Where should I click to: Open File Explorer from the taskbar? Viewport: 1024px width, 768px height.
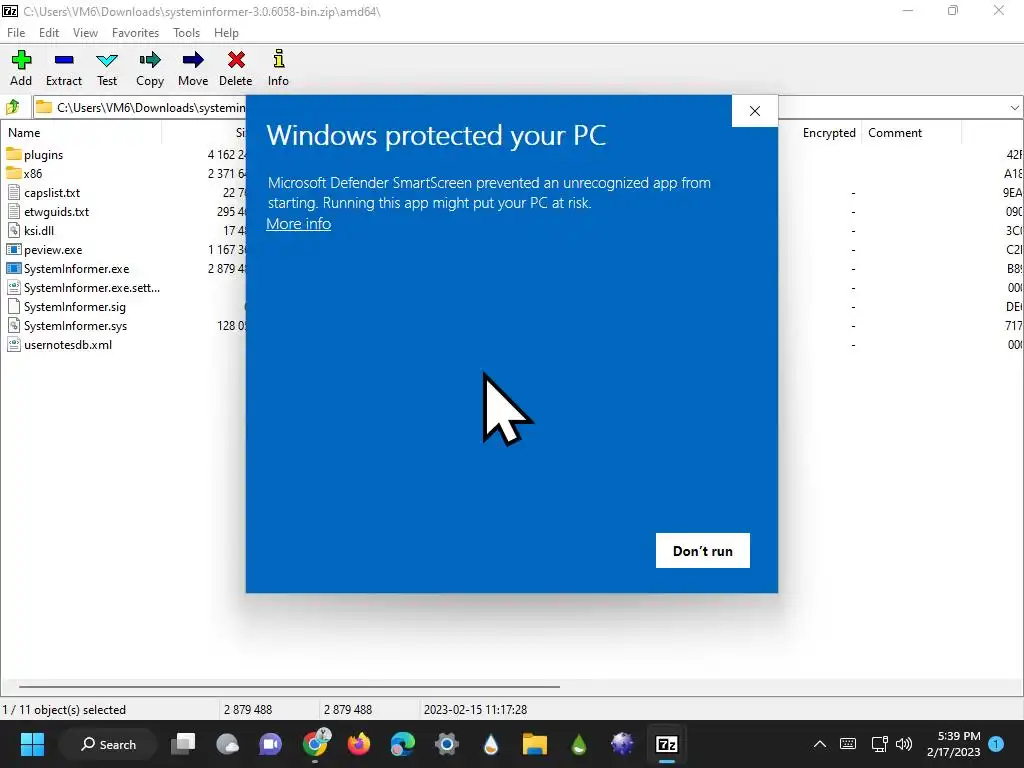click(534, 744)
